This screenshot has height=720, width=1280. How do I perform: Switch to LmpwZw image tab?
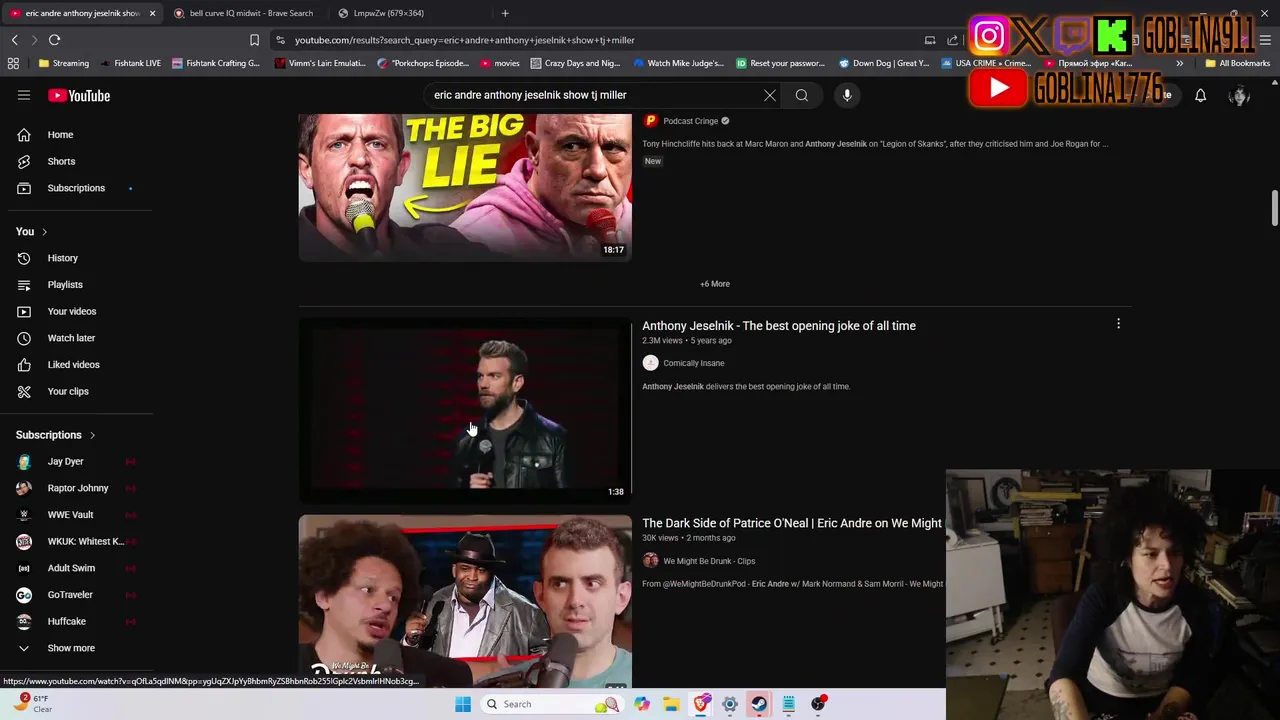(x=389, y=13)
